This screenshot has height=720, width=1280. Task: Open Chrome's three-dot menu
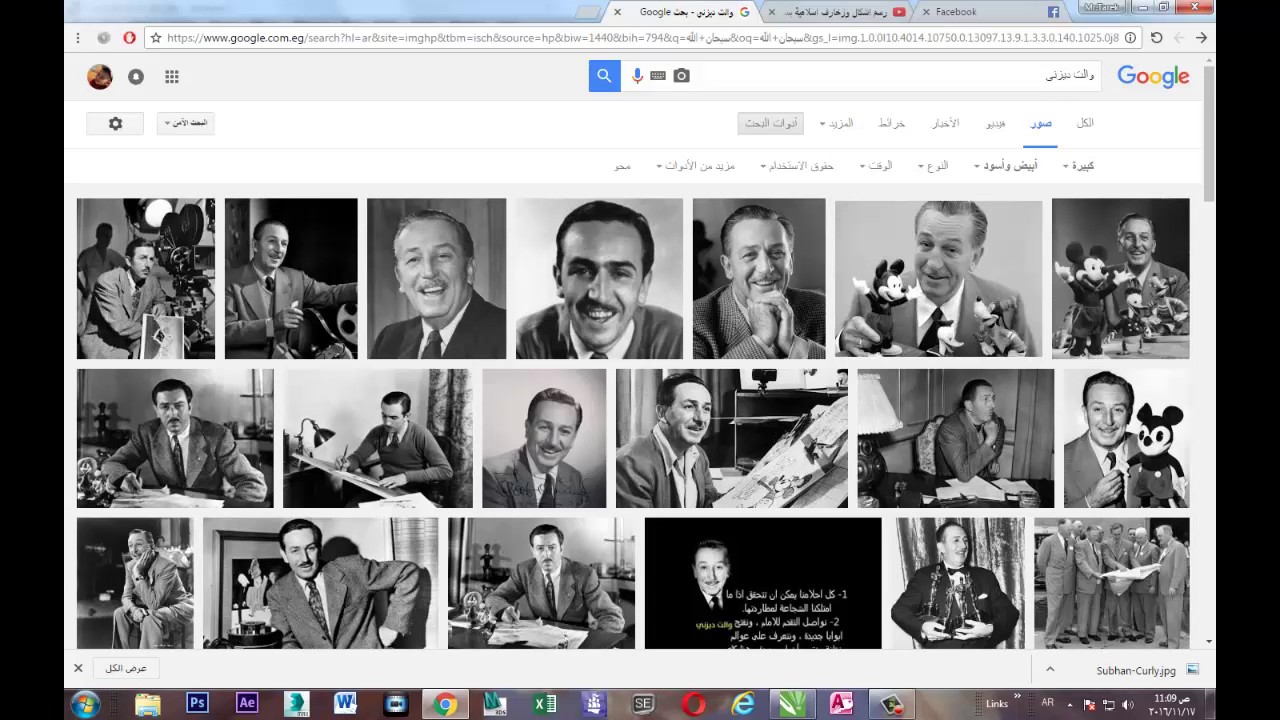pyautogui.click(x=78, y=38)
